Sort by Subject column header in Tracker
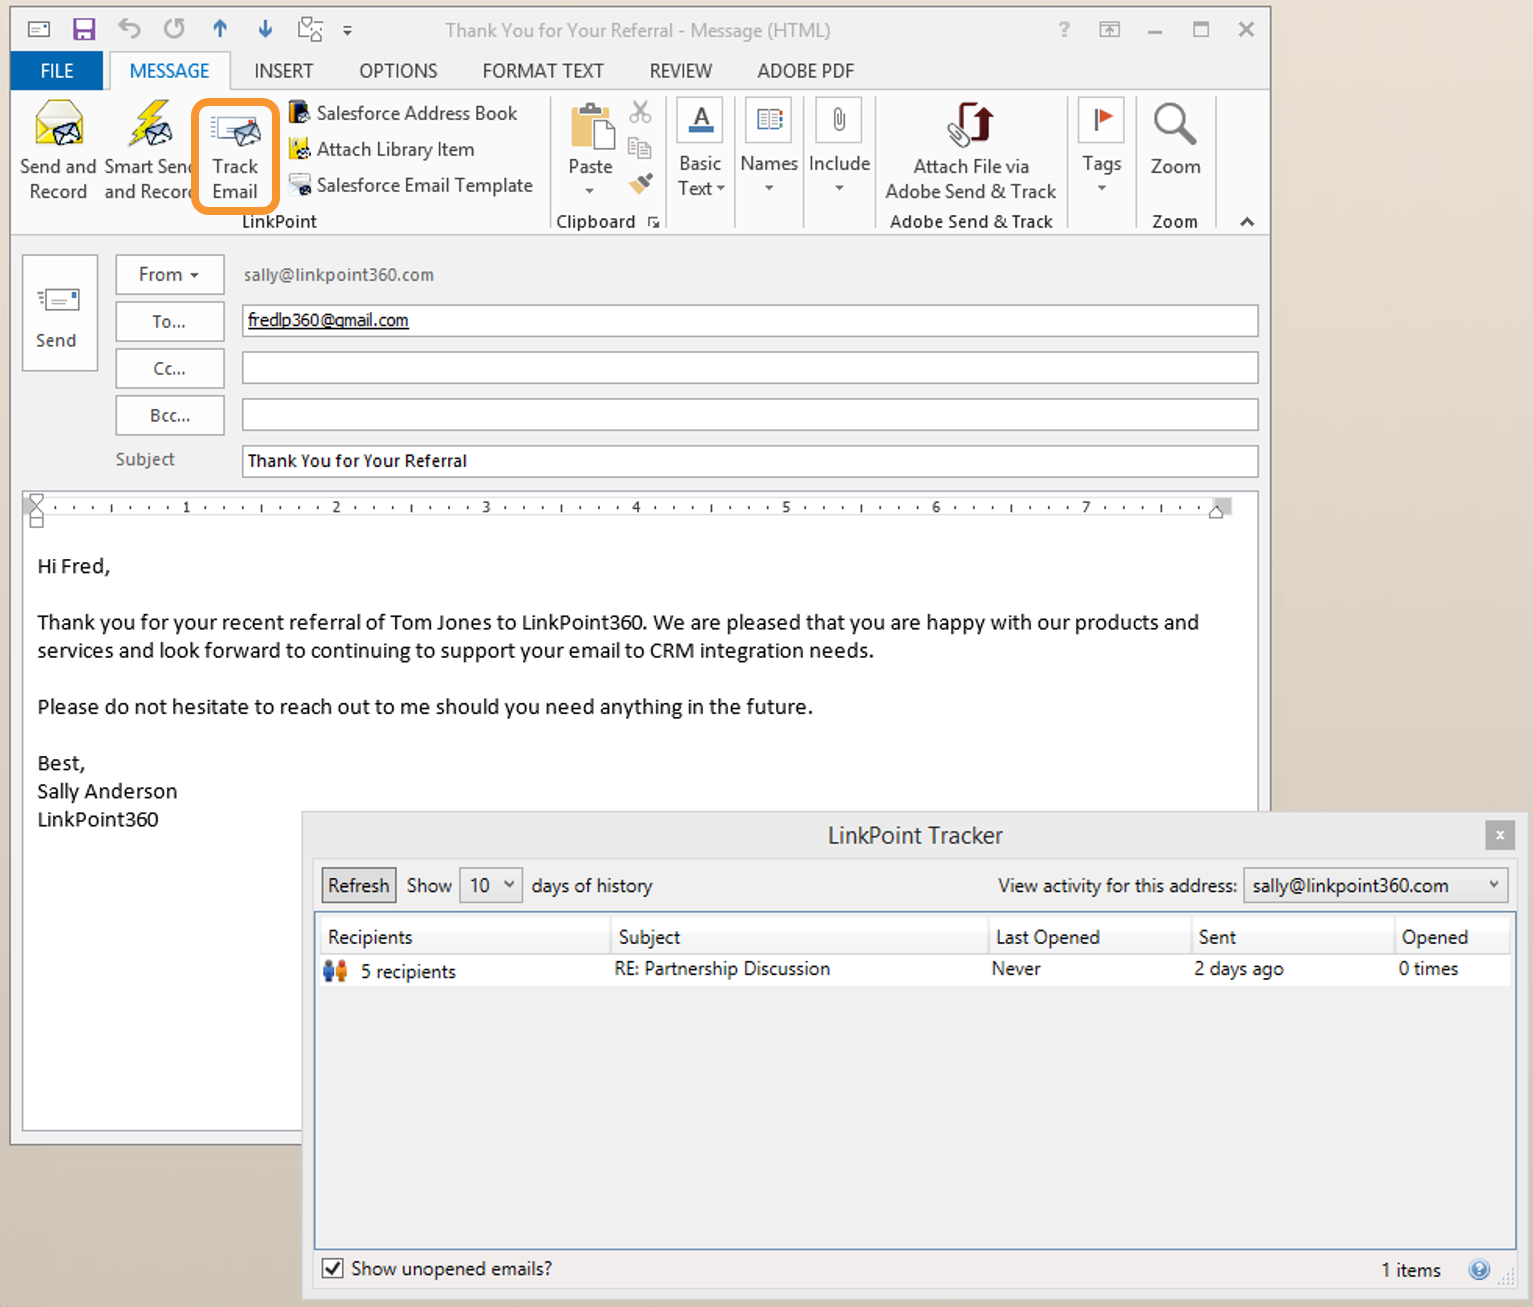 pos(800,937)
